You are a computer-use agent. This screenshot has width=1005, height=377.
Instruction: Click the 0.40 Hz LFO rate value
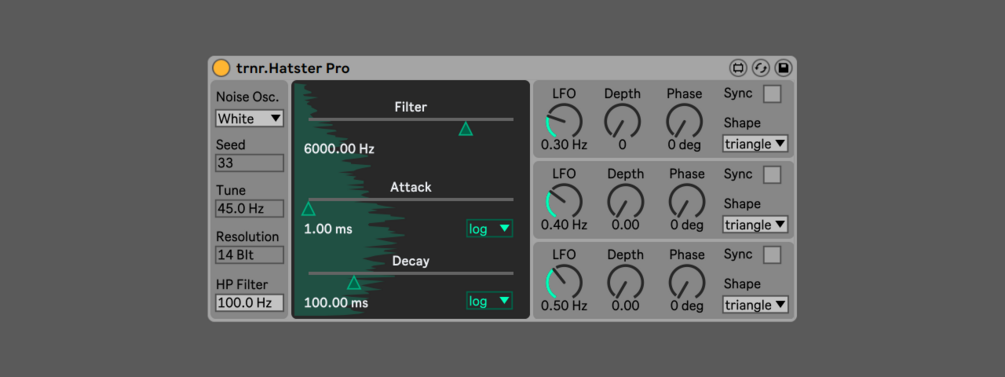(x=564, y=225)
